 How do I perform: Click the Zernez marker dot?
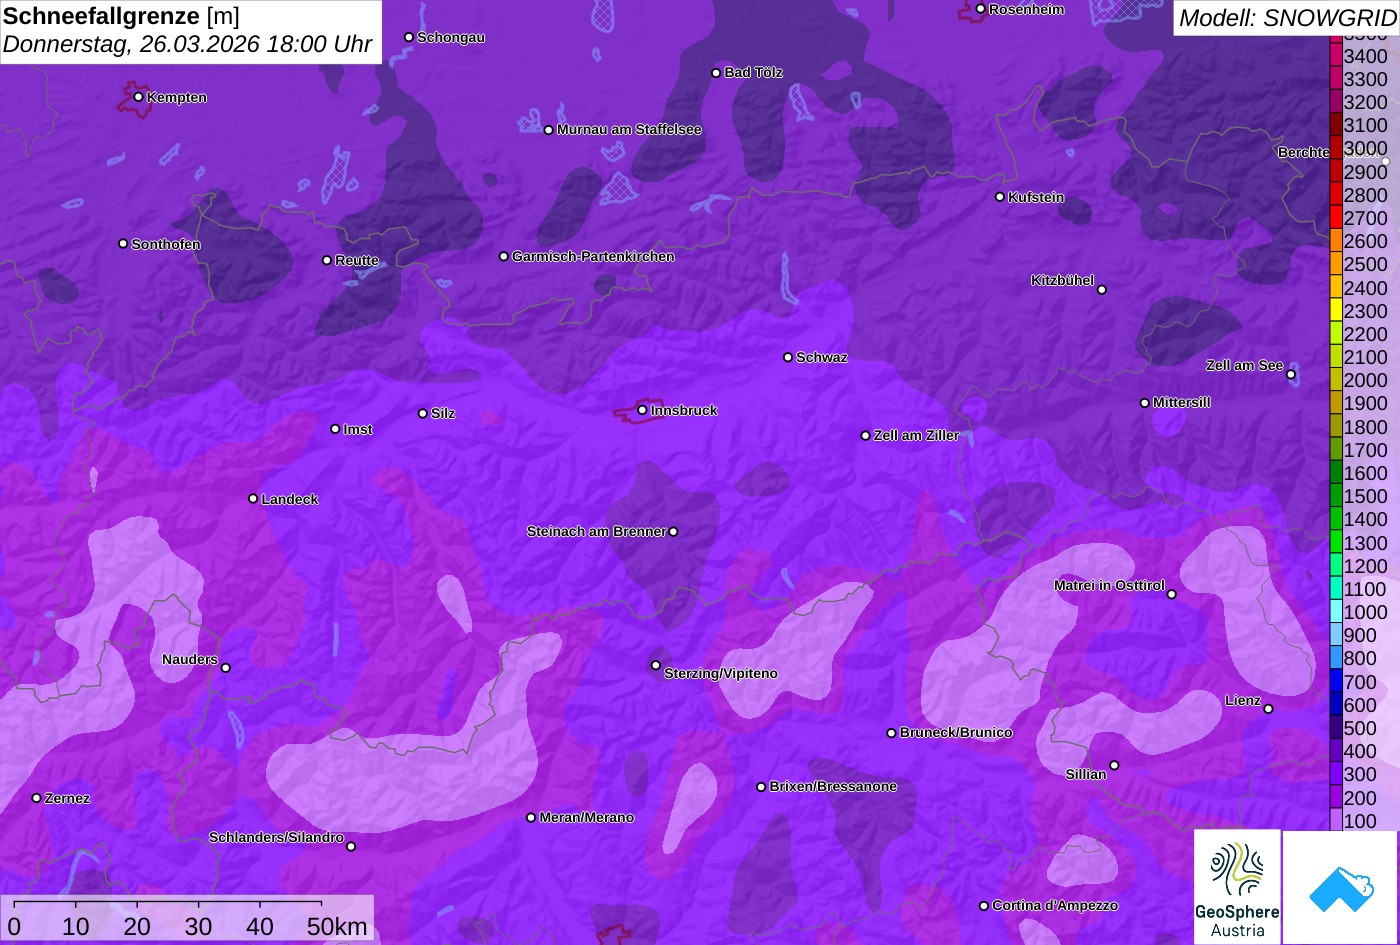(x=36, y=798)
